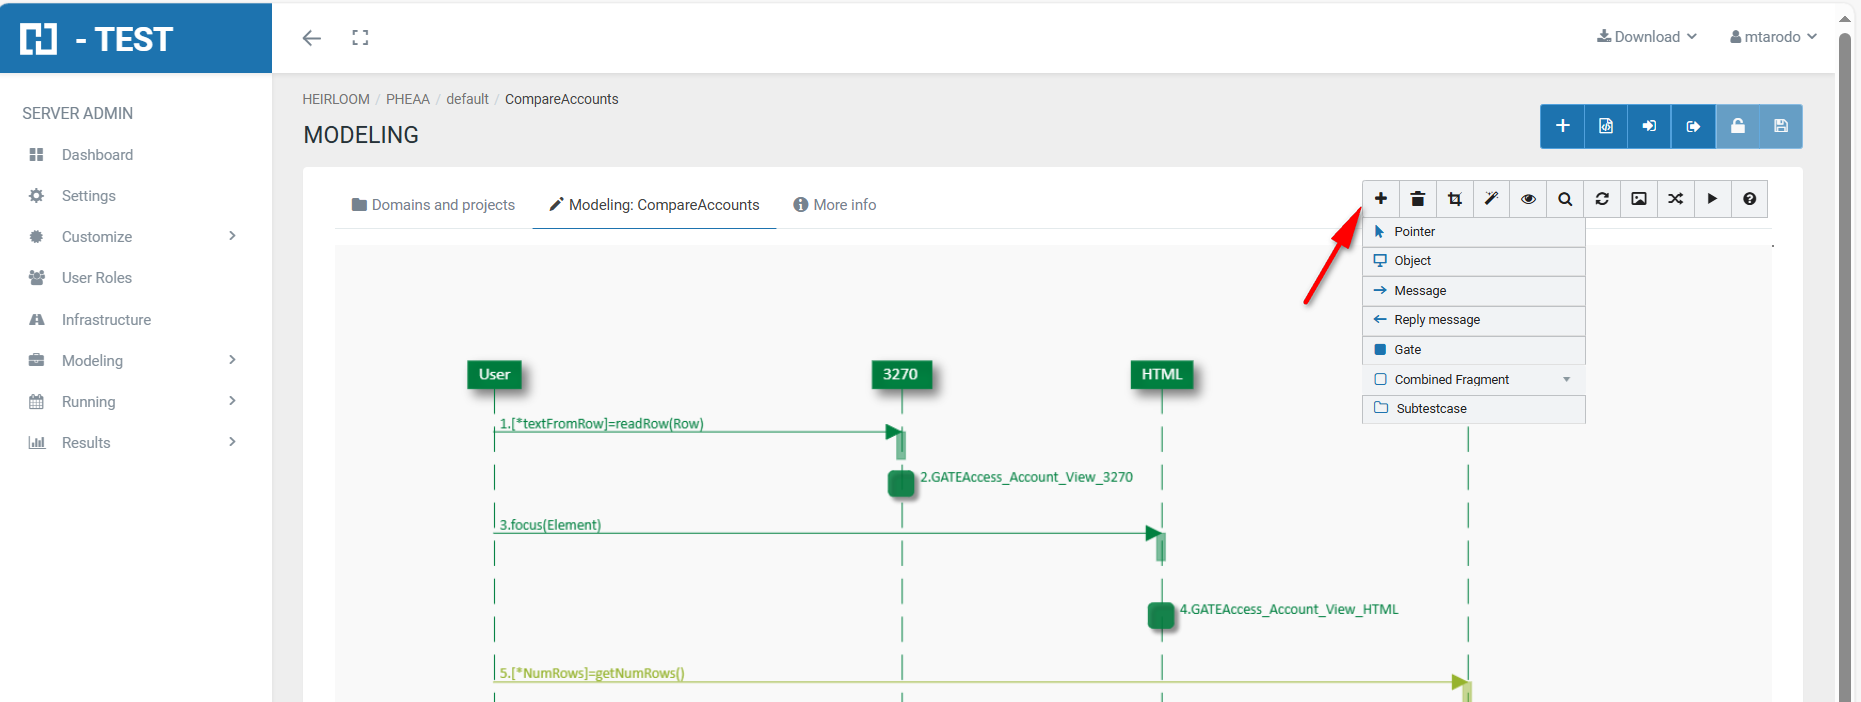Select the green 3270 object box
This screenshot has width=1861, height=702.
(900, 375)
